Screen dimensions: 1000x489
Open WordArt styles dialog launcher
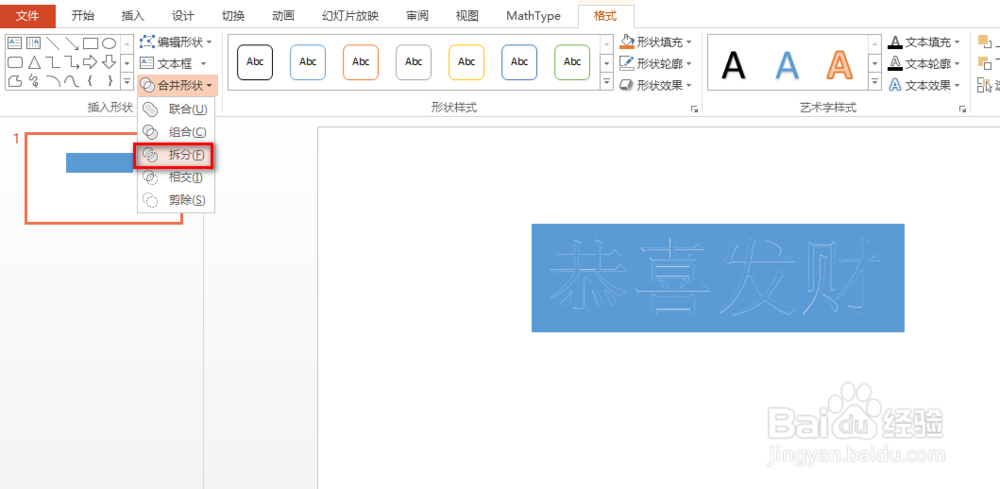tap(962, 110)
